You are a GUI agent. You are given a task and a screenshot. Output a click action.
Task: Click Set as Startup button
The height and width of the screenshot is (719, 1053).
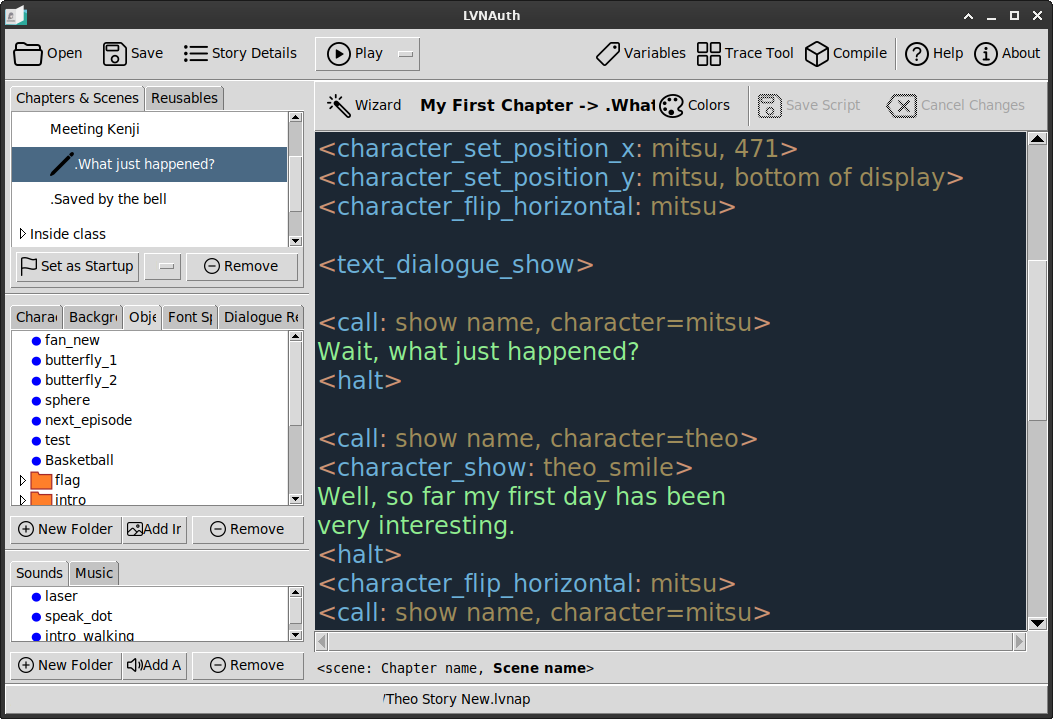pos(77,267)
